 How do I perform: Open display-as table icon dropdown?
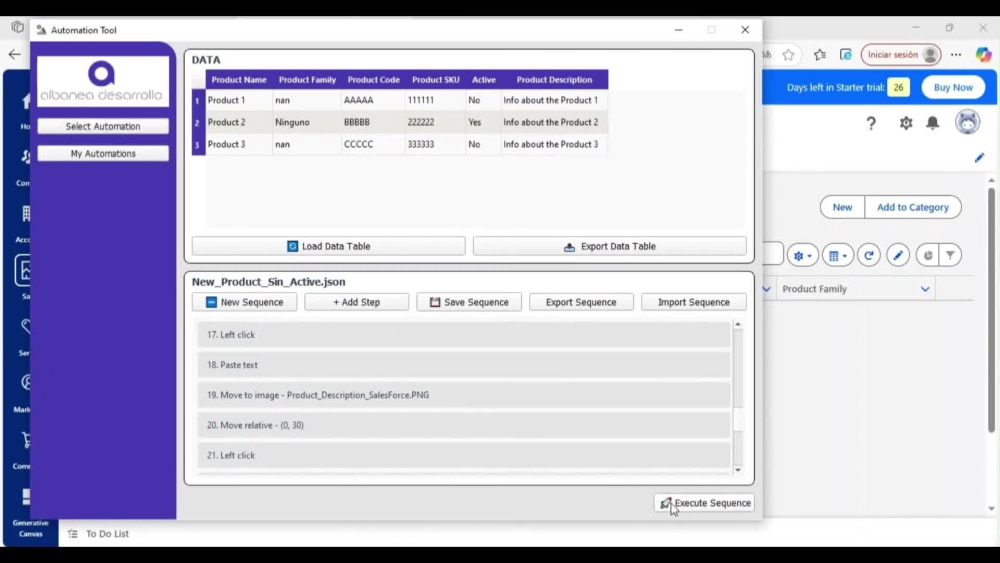coord(837,256)
